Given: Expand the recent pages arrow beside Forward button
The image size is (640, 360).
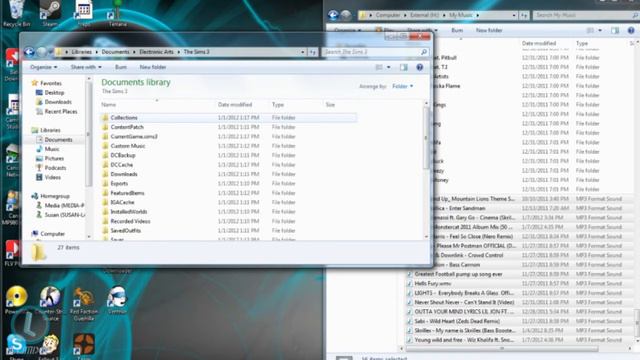Looking at the screenshot, I should coord(51,52).
